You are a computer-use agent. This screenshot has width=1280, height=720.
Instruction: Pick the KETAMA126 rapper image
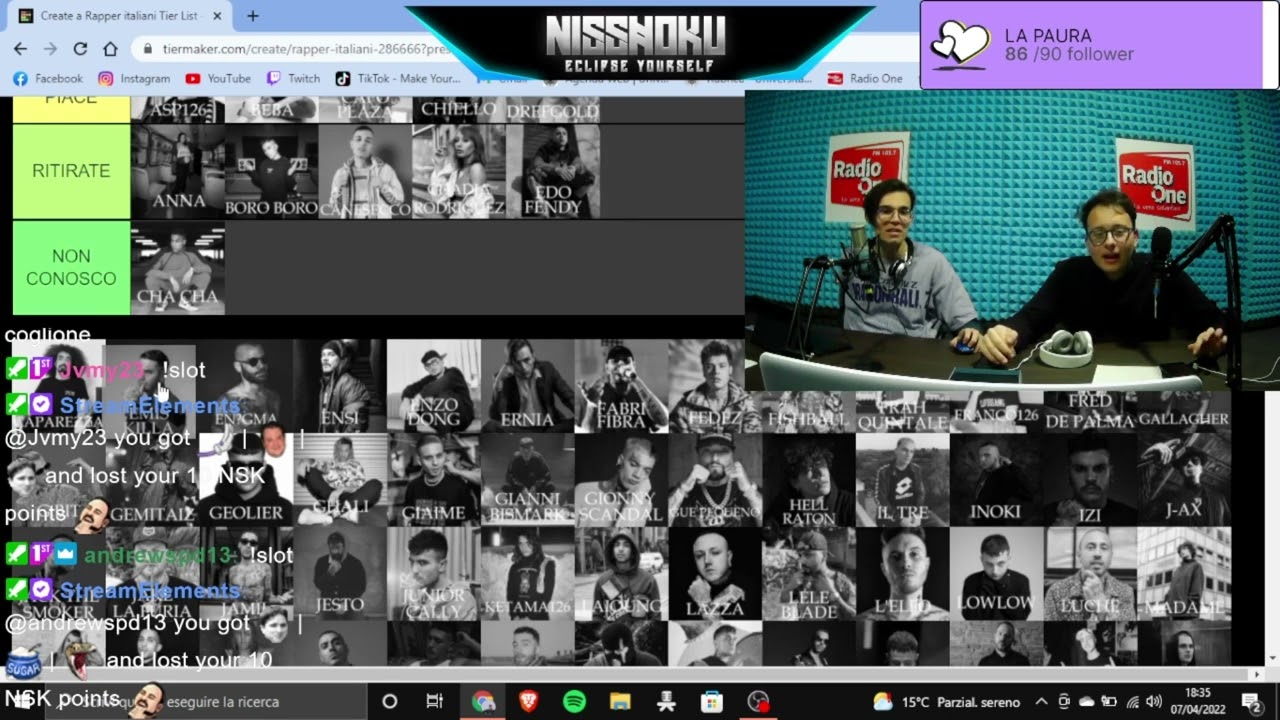pyautogui.click(x=528, y=574)
